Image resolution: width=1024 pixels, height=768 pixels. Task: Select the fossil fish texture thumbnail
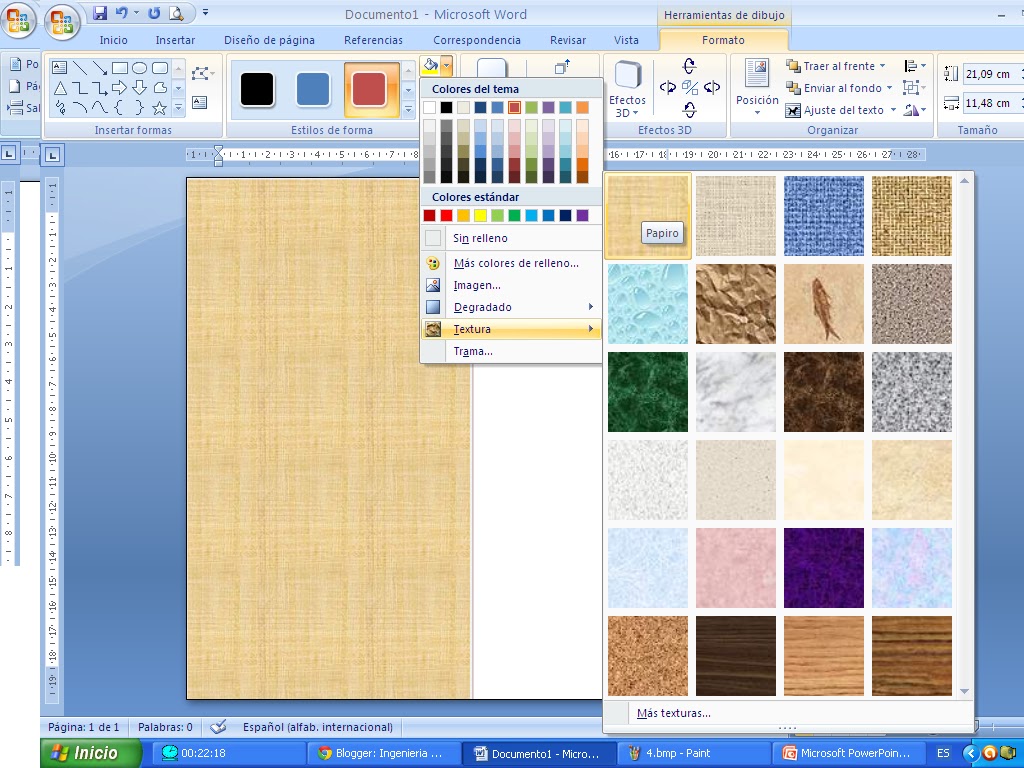click(x=824, y=304)
